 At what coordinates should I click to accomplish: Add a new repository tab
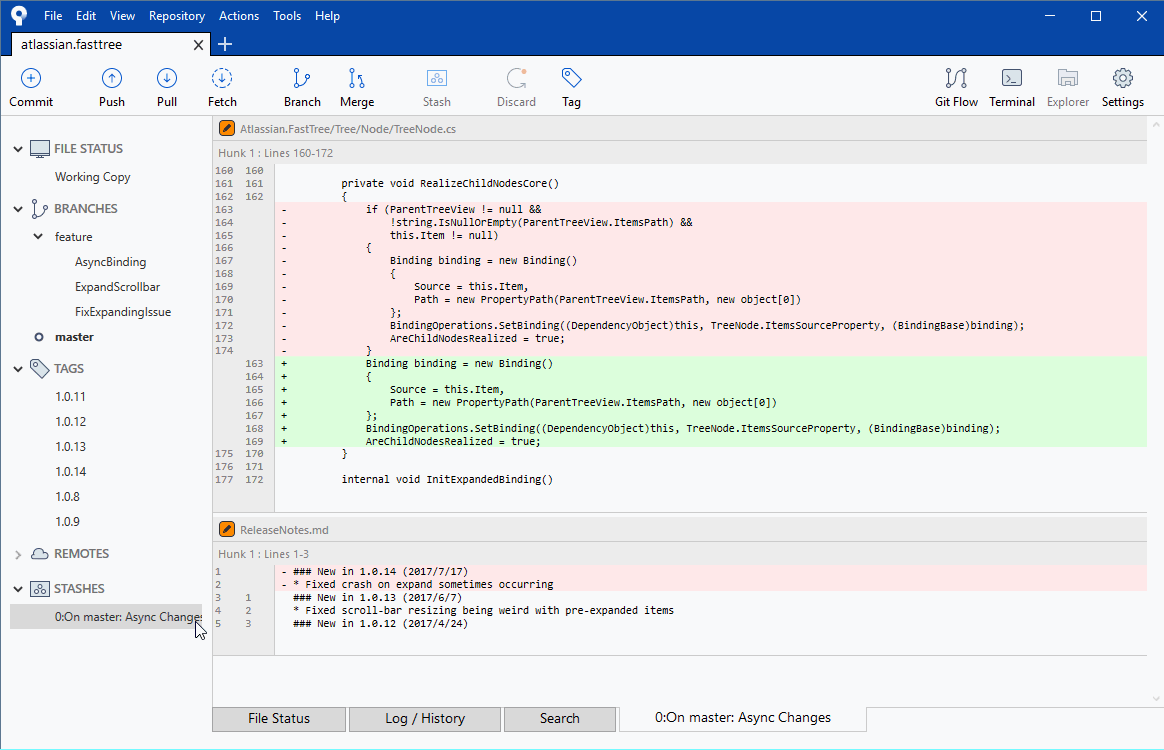(x=225, y=45)
